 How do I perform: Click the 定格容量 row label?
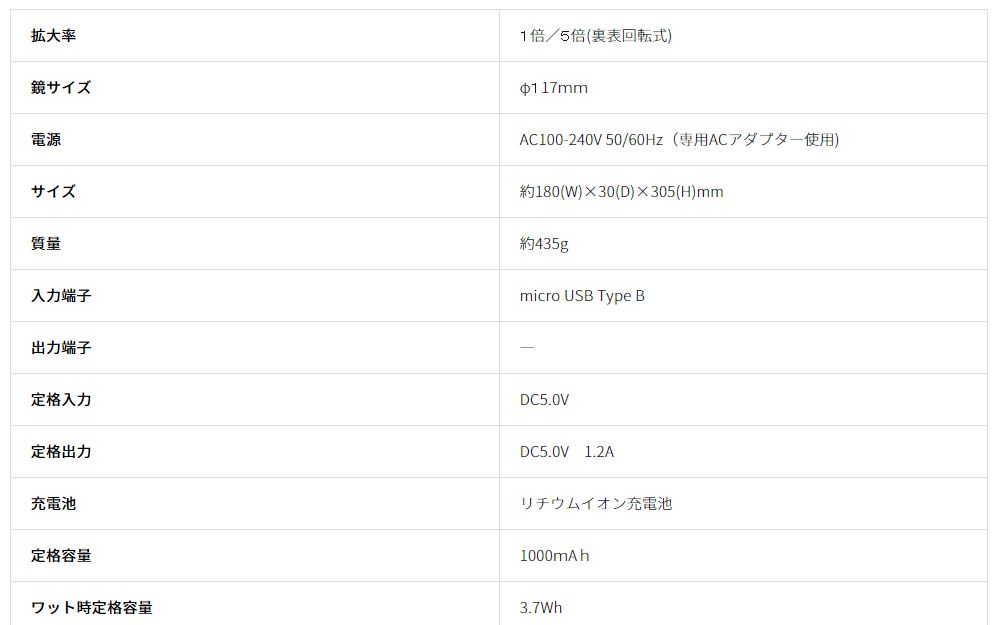(61, 556)
